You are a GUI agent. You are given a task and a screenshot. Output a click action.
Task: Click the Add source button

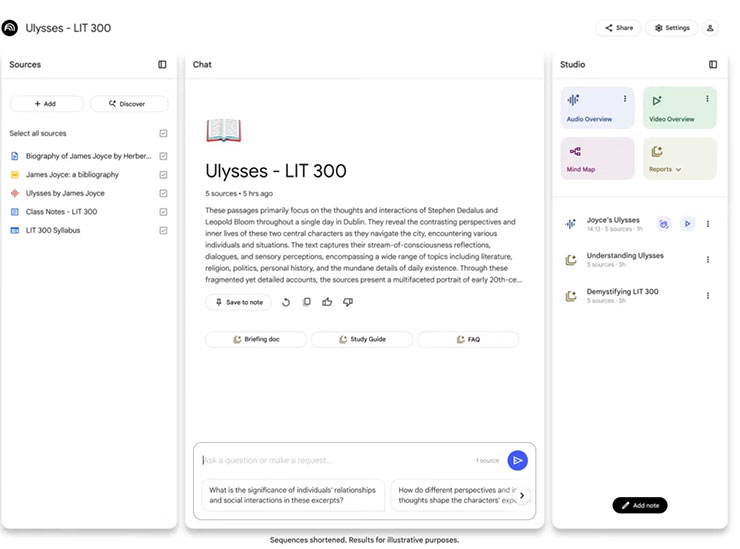tap(45, 104)
